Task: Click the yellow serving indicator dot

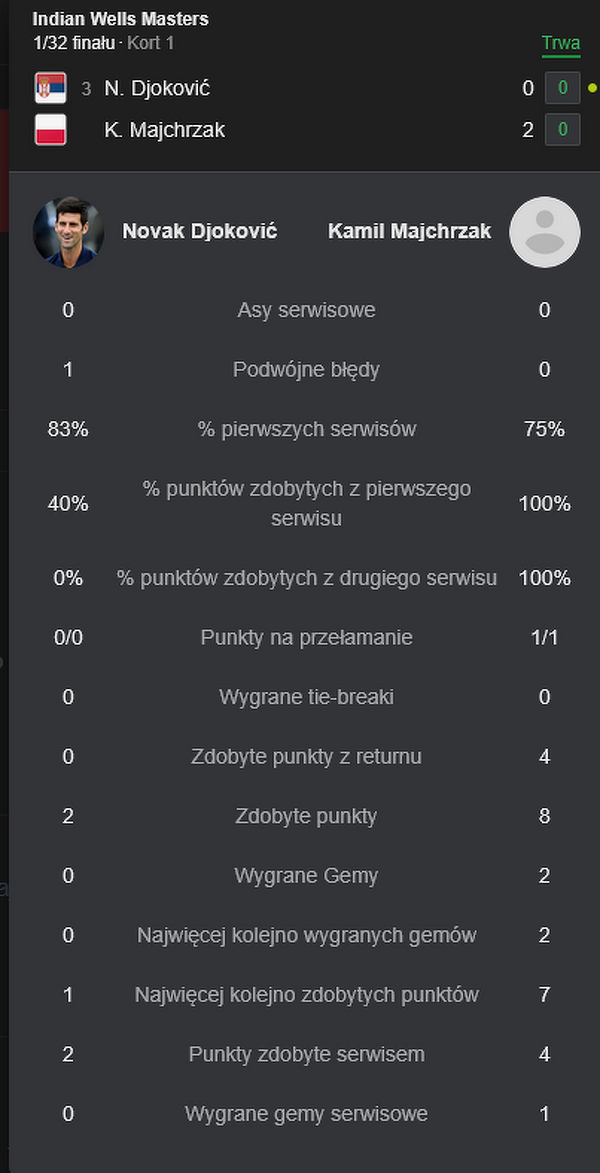Action: click(x=592, y=88)
